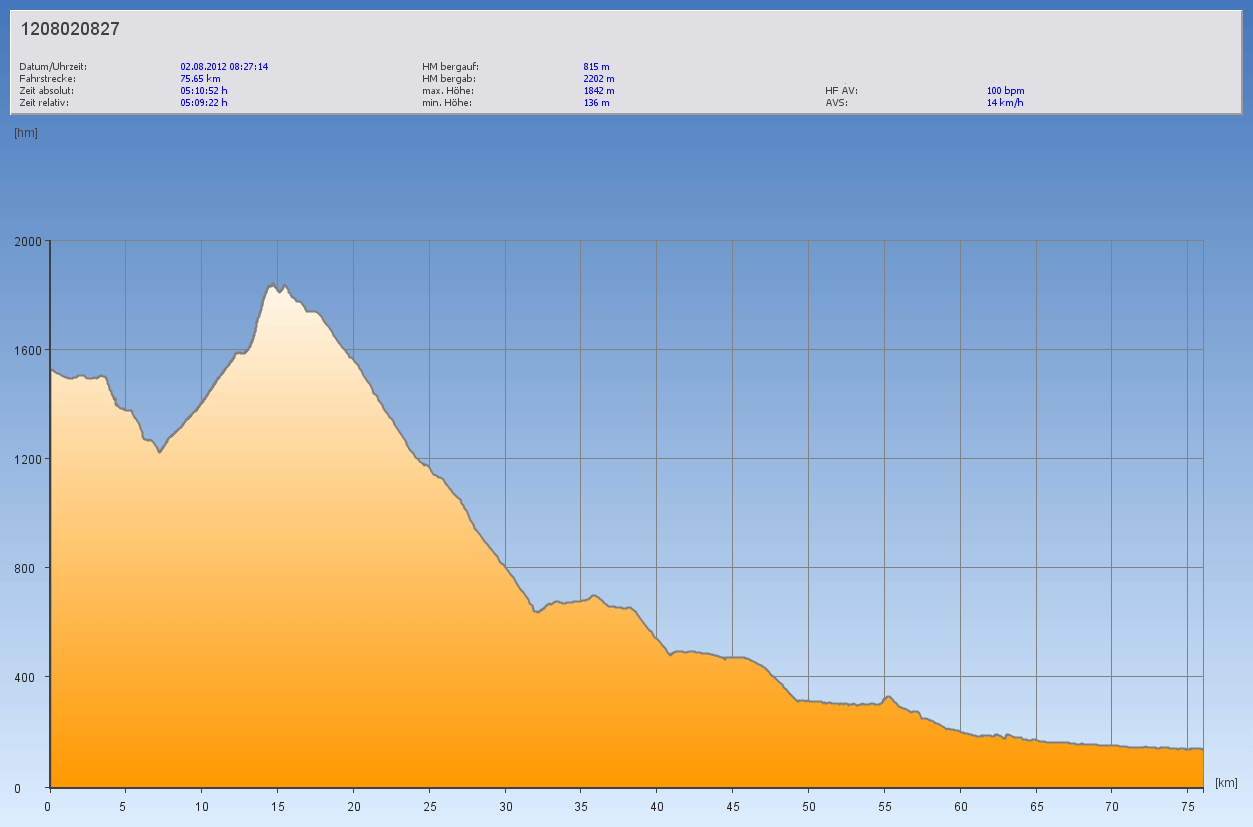Click the [hm] vertical axis unit label
Viewport: 1253px width, 827px height.
coord(26,133)
